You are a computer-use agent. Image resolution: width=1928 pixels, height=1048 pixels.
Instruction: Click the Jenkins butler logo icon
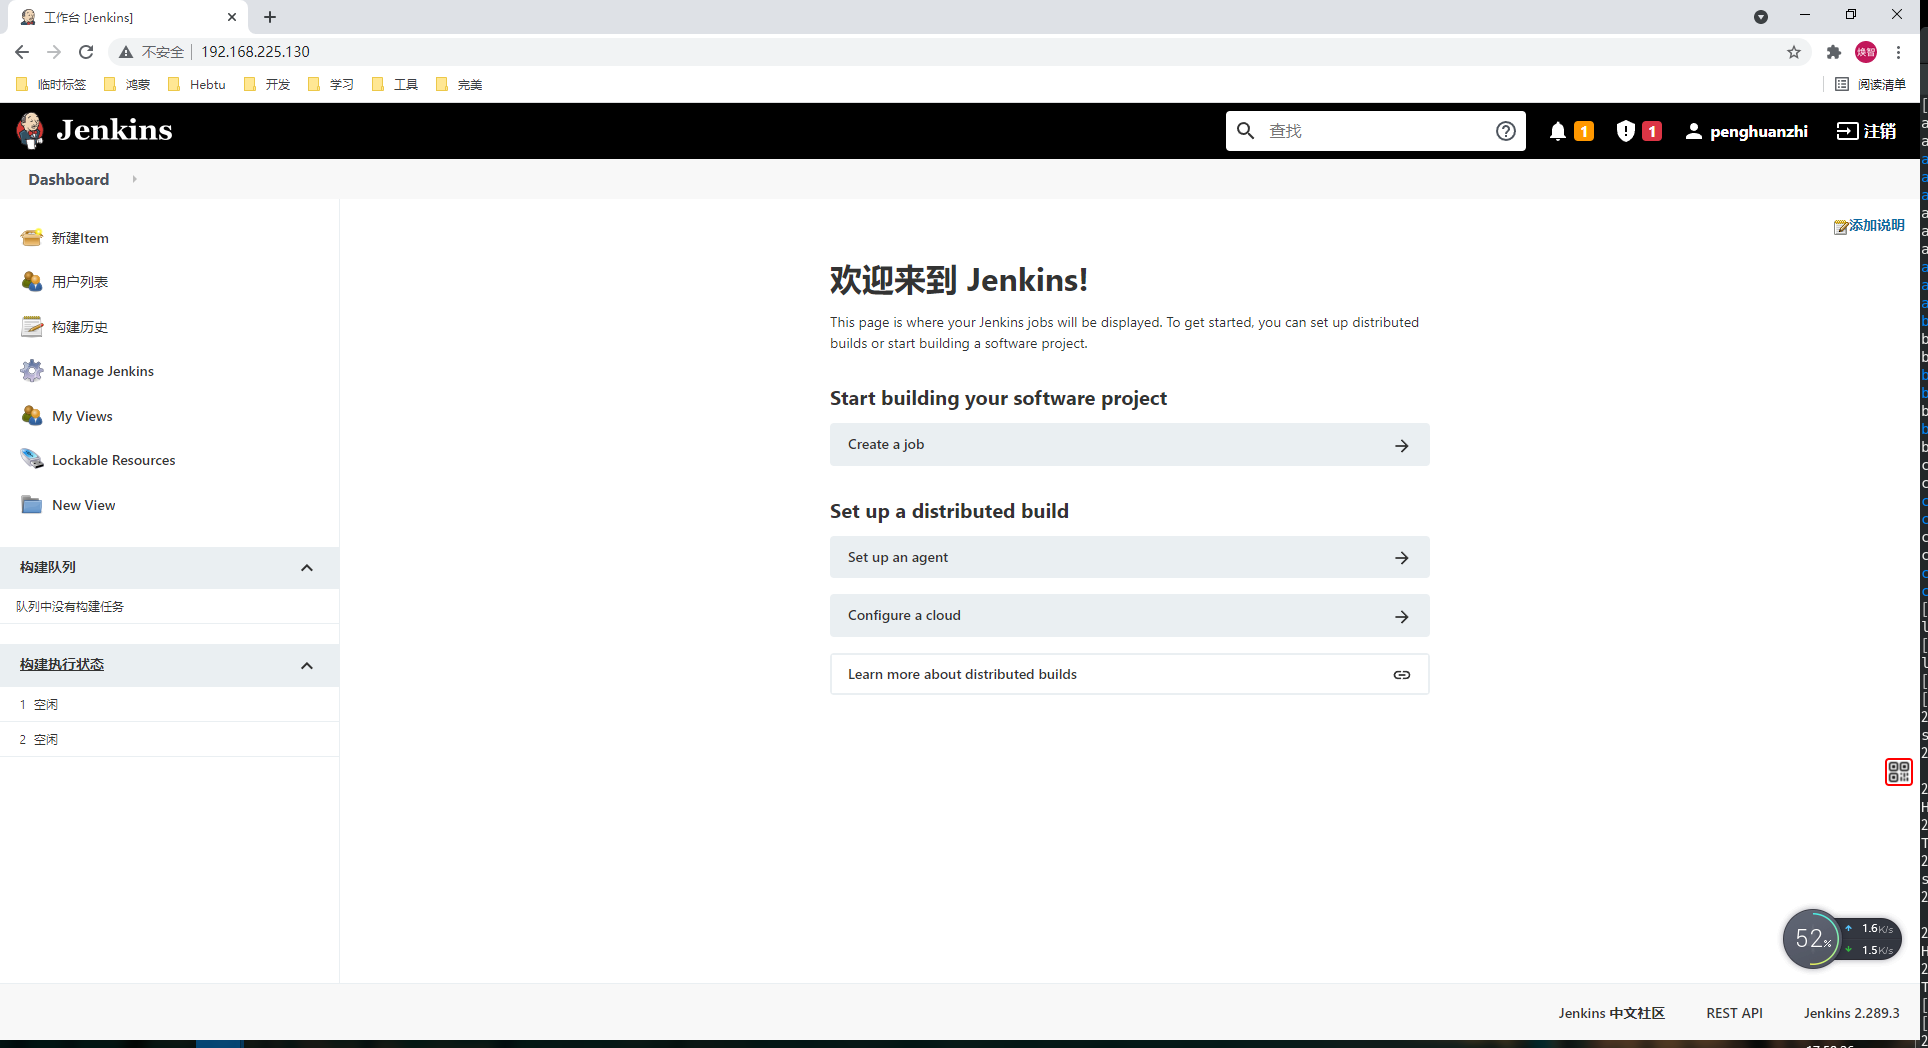(x=30, y=130)
